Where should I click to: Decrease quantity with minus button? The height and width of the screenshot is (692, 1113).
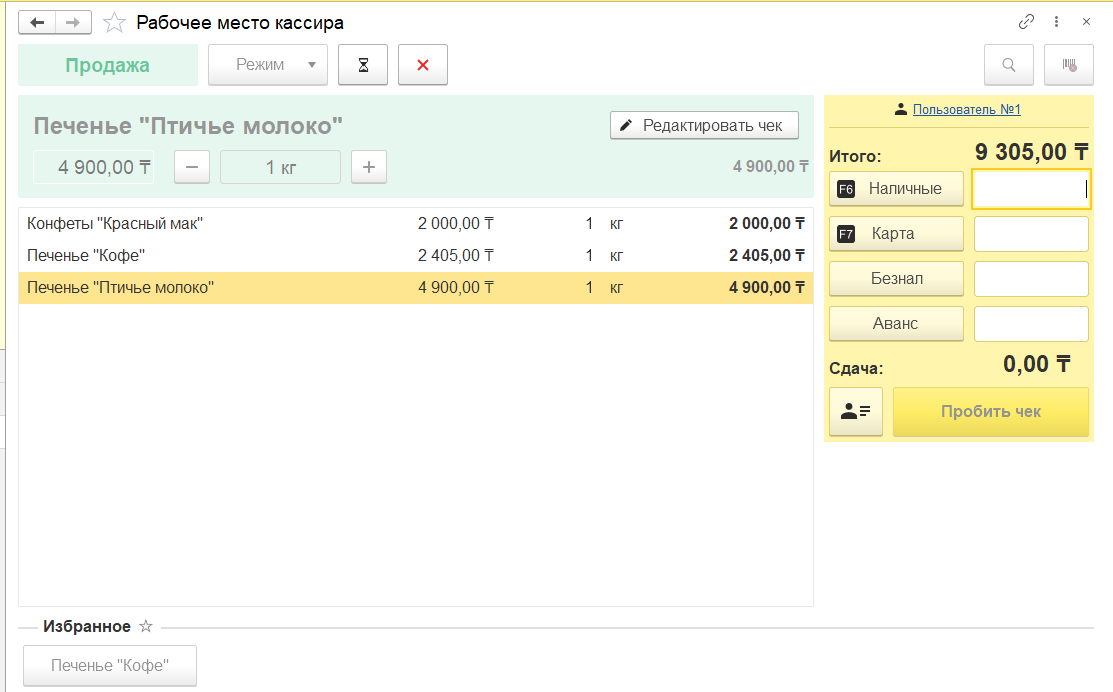click(x=192, y=167)
